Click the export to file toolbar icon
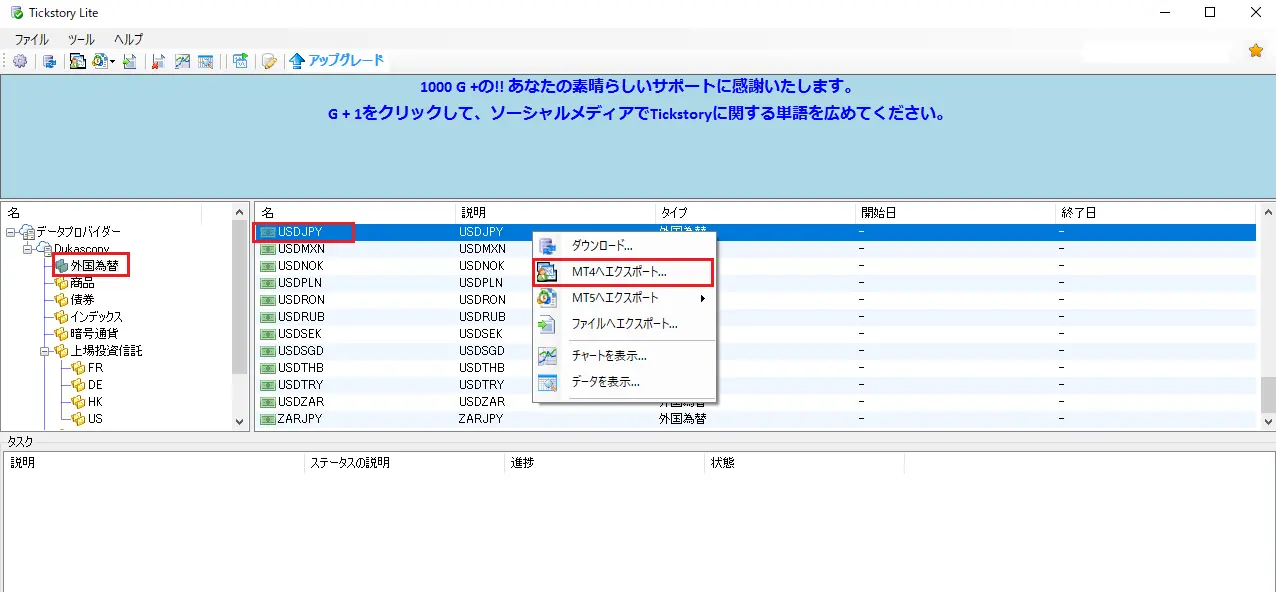Viewport: 1276px width, 592px height. click(x=129, y=61)
